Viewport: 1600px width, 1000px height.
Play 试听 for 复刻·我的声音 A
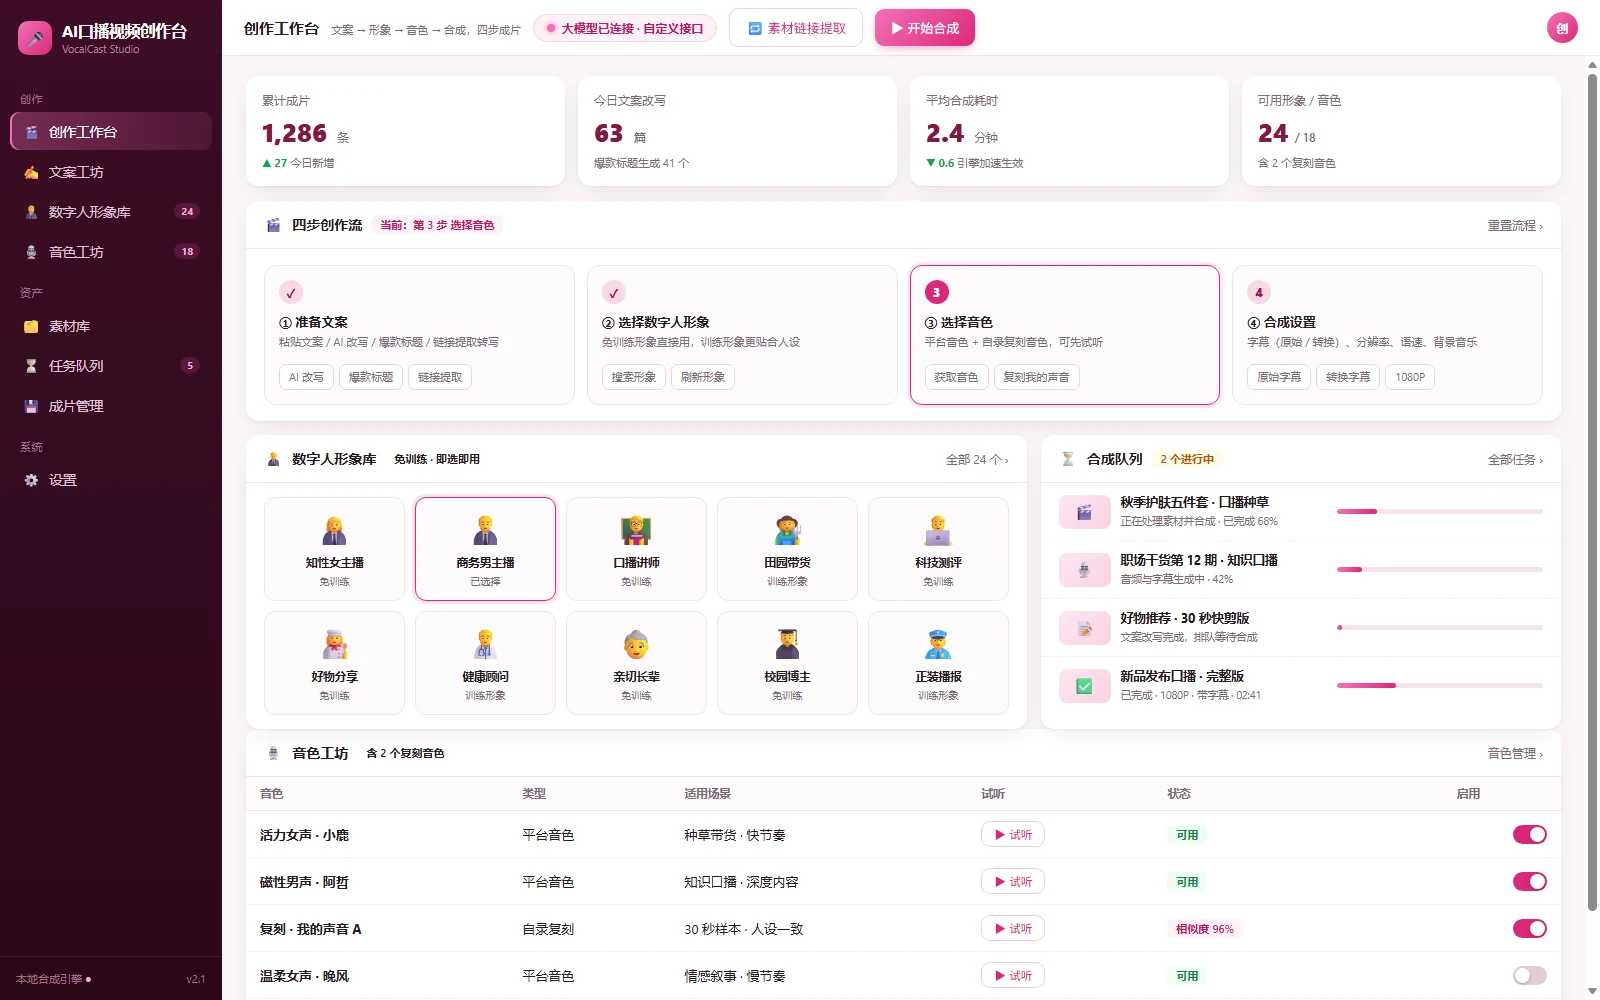[1012, 928]
